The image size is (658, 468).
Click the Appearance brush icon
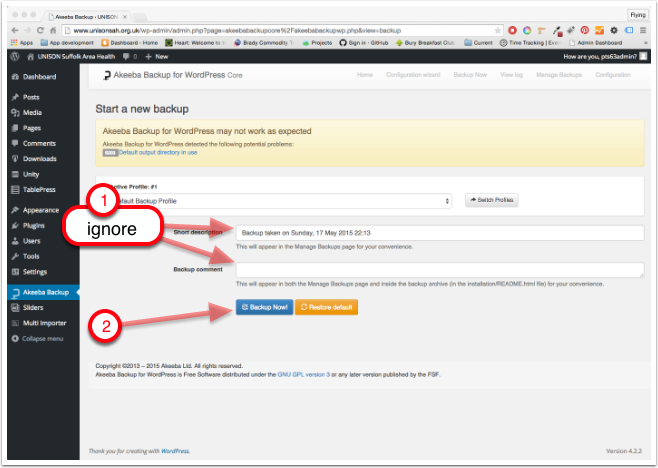tap(16, 210)
